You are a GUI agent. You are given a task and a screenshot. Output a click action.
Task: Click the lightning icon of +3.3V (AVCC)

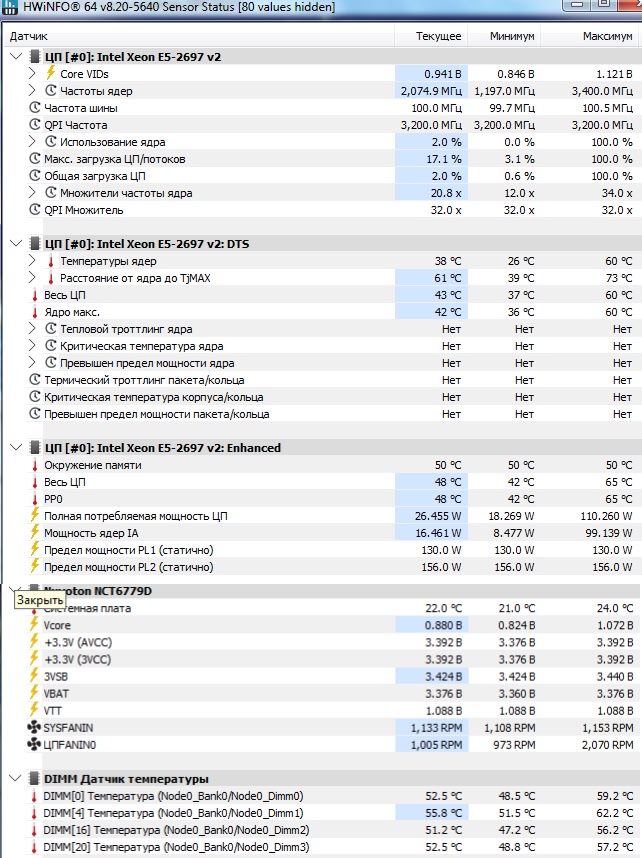[34, 641]
